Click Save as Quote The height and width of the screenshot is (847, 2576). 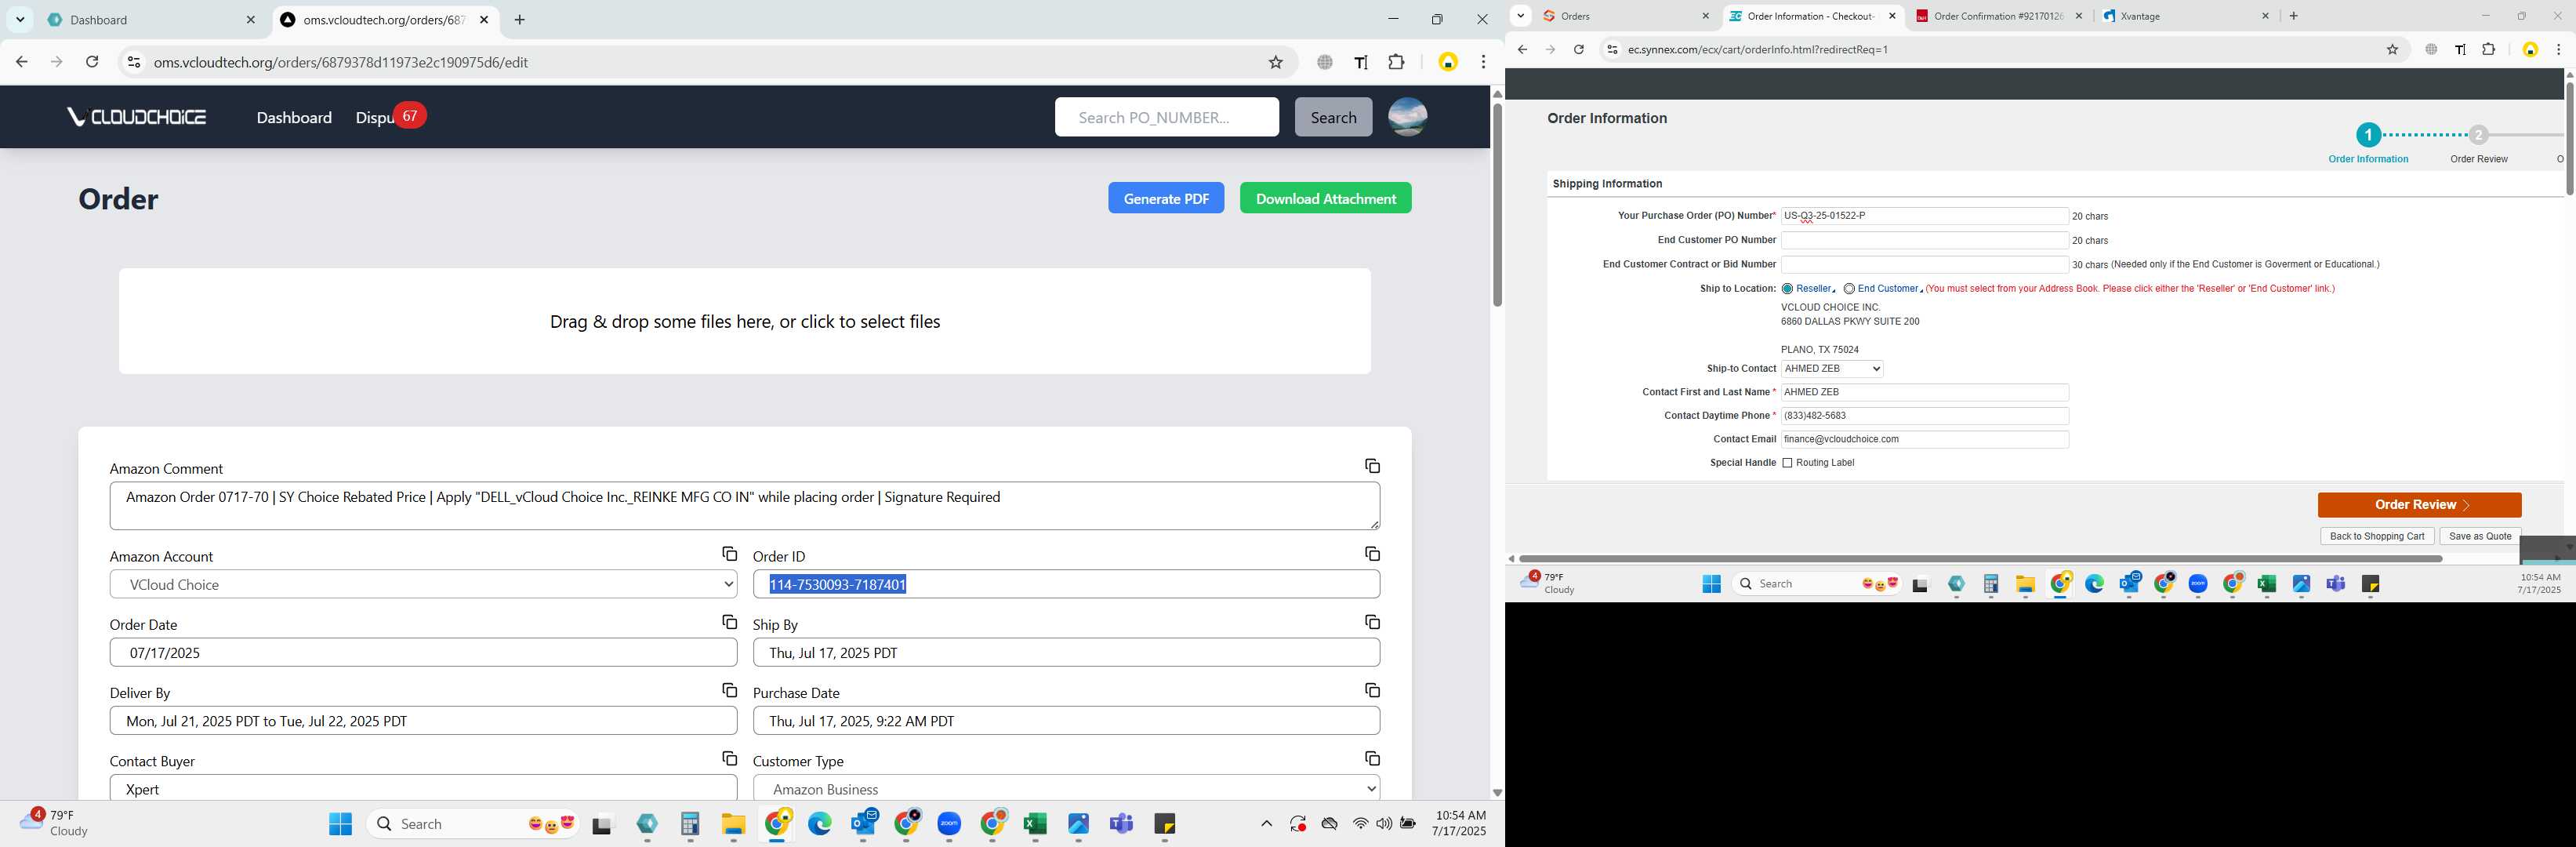2480,536
